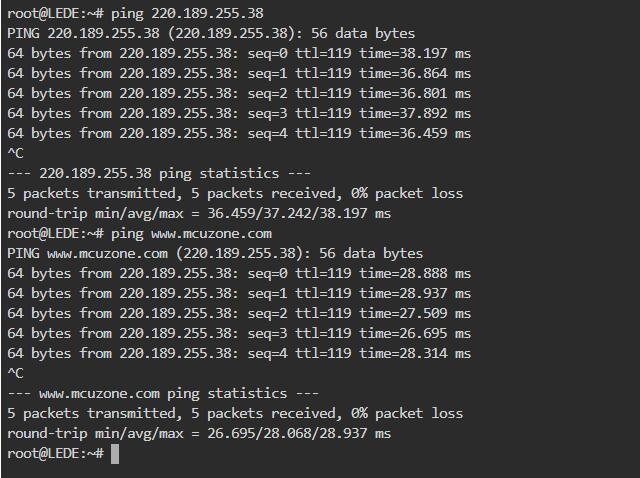Click the ping reply with time=36.459 ms
Viewport: 640px width, 478px height.
238,133
